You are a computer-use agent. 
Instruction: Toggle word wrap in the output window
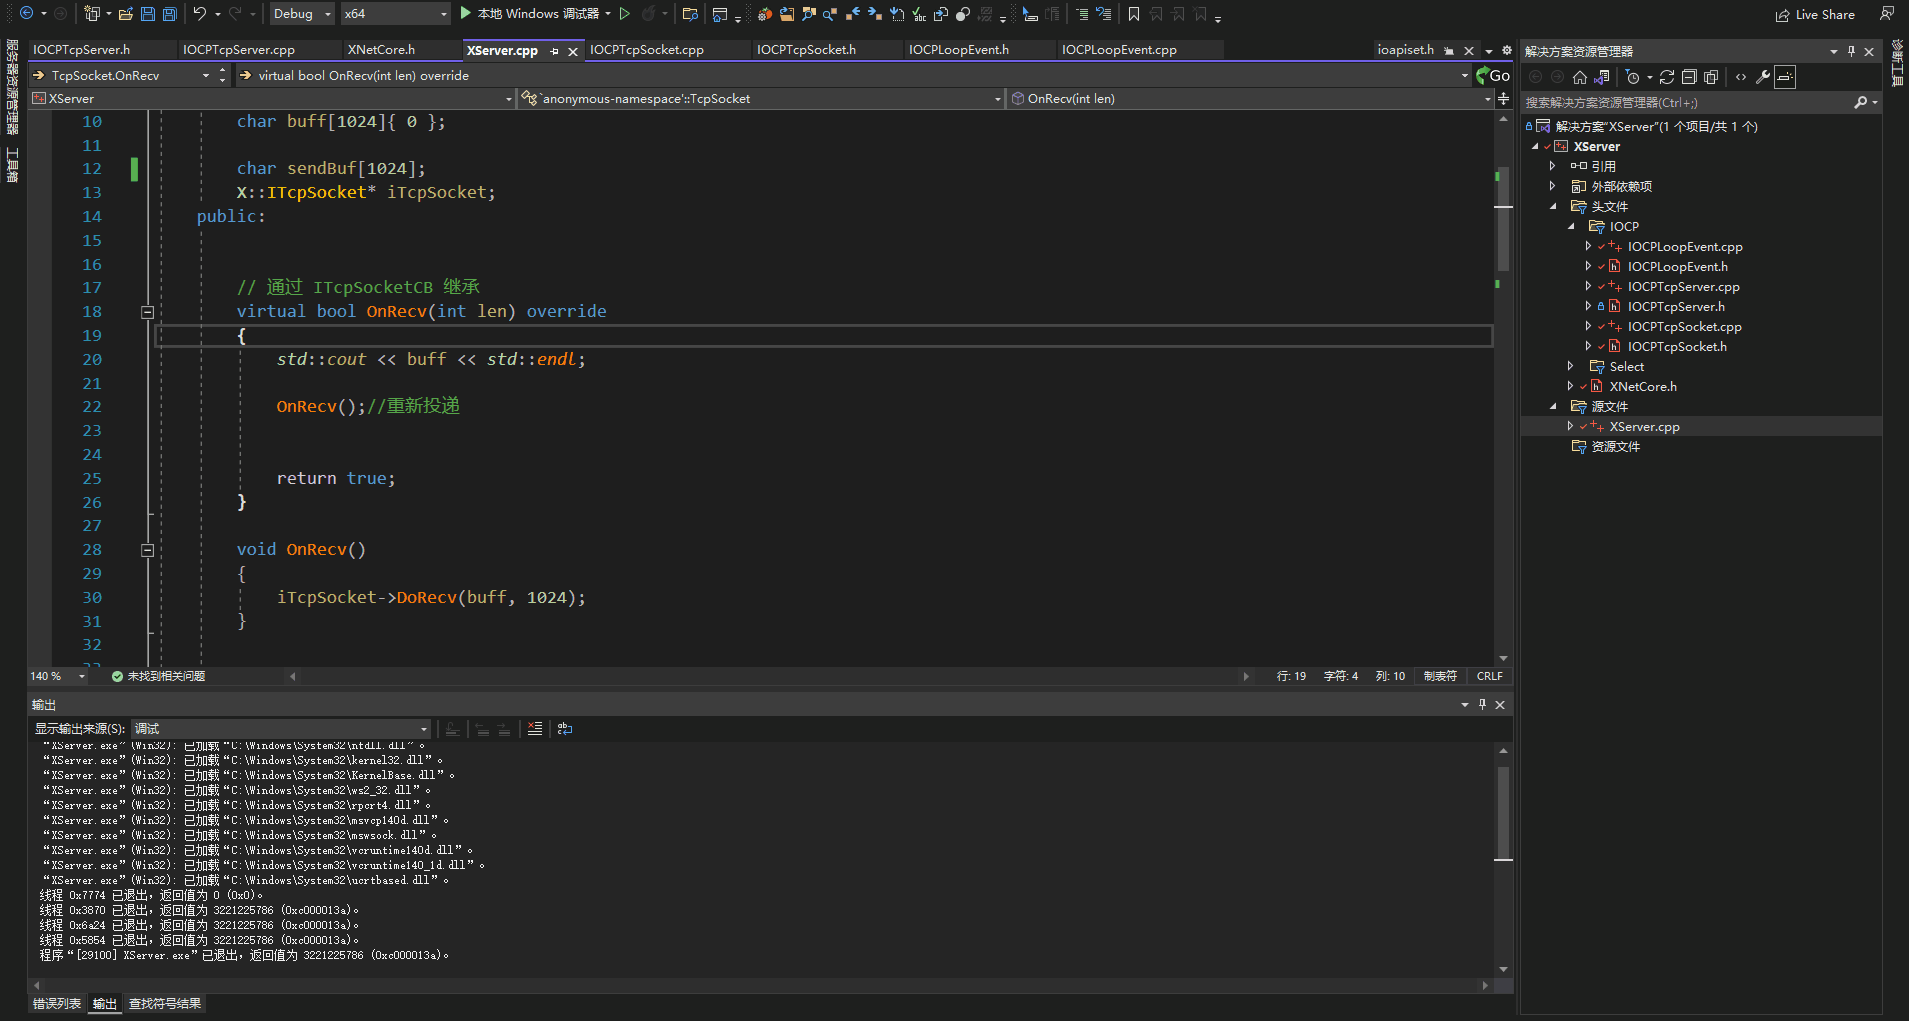565,729
